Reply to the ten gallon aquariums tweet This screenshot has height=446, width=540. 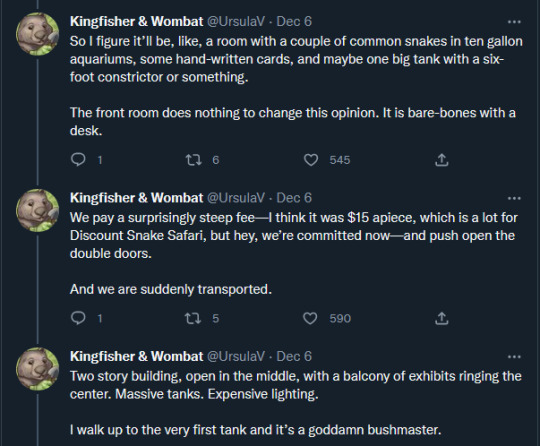click(x=78, y=160)
